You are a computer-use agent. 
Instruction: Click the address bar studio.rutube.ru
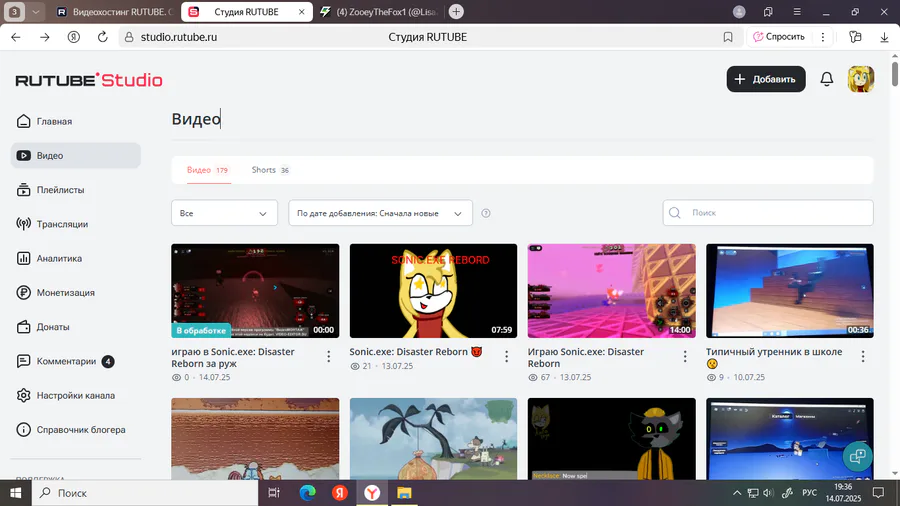point(179,37)
